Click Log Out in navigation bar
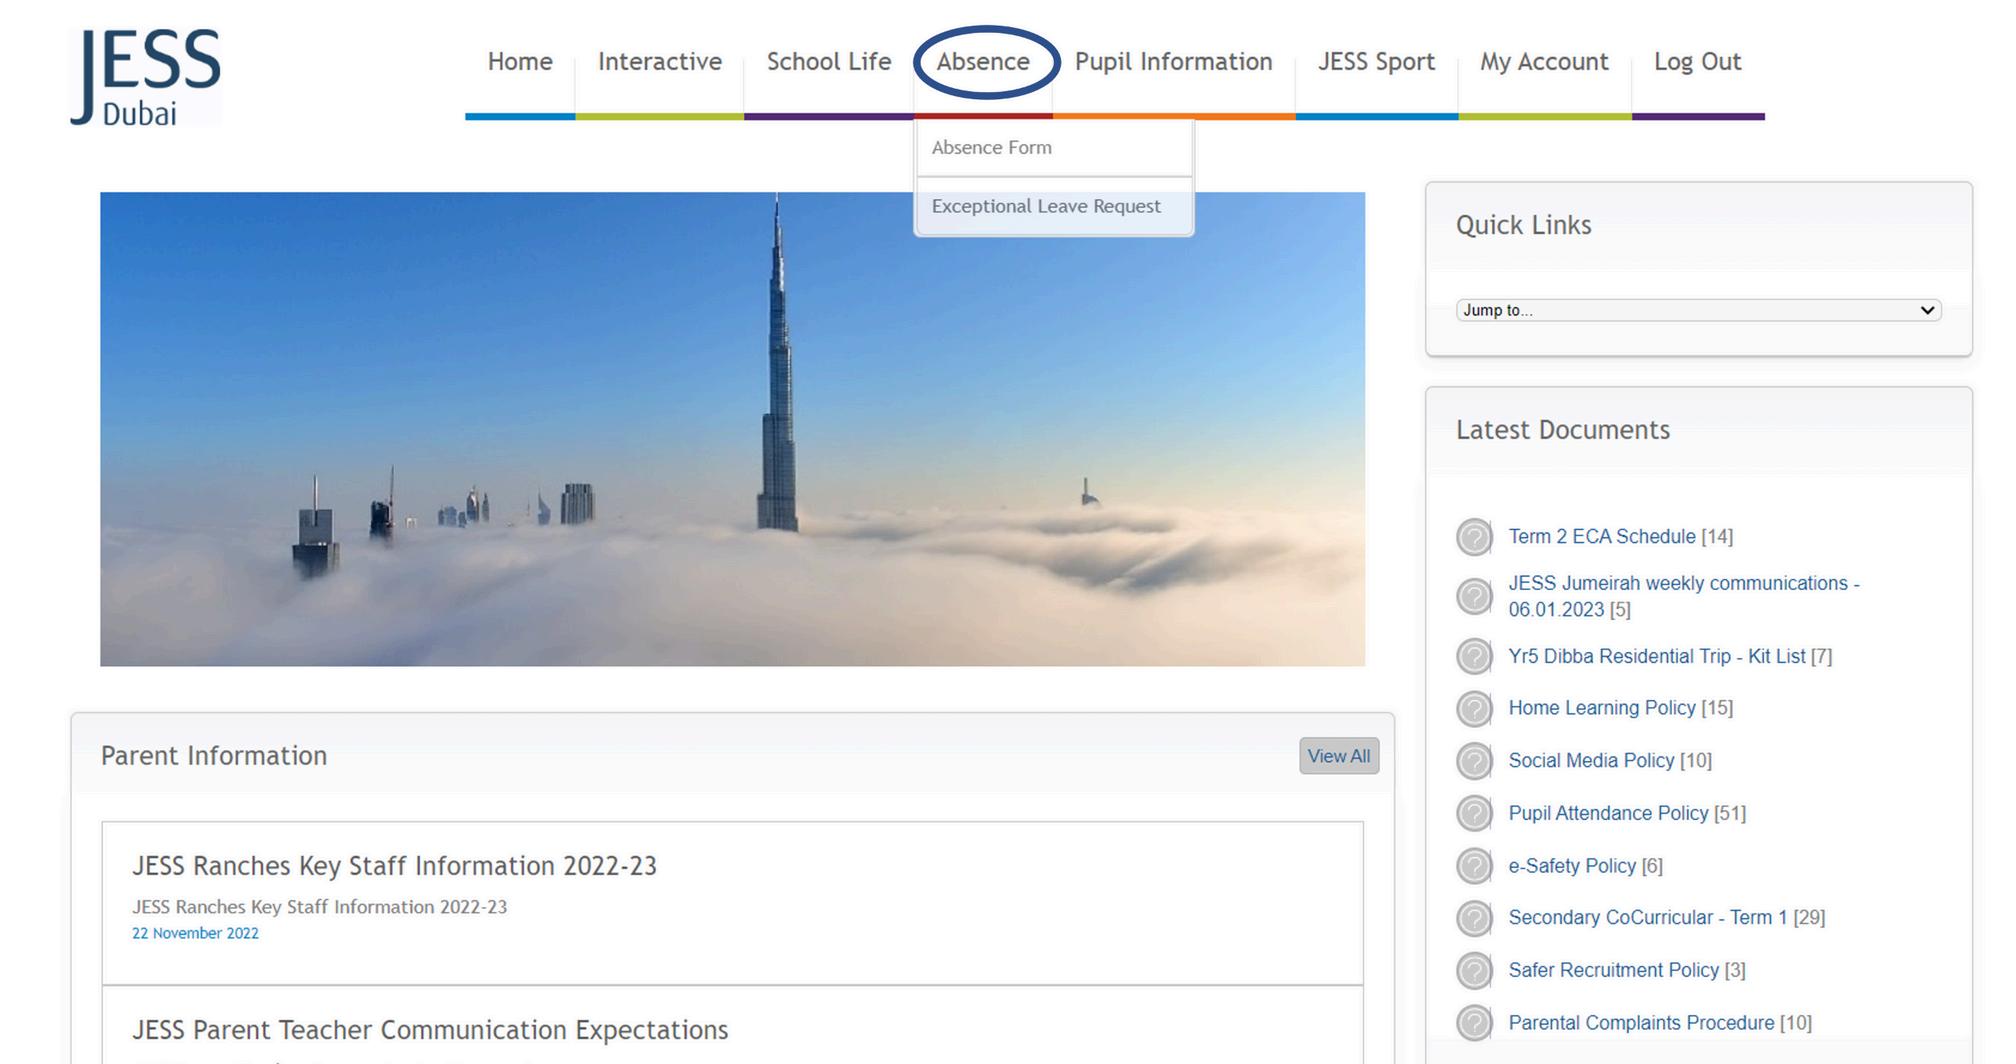 pos(1697,62)
